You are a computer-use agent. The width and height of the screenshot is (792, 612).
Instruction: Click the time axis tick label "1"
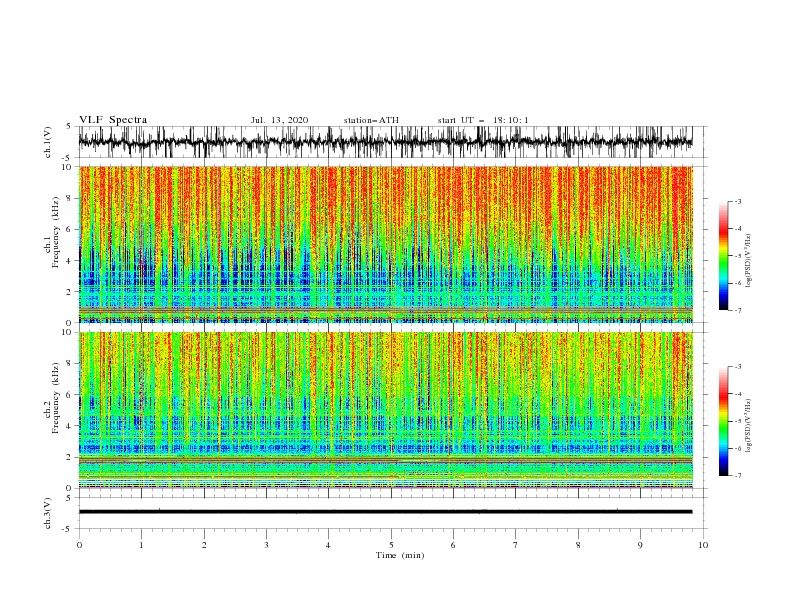[141, 545]
